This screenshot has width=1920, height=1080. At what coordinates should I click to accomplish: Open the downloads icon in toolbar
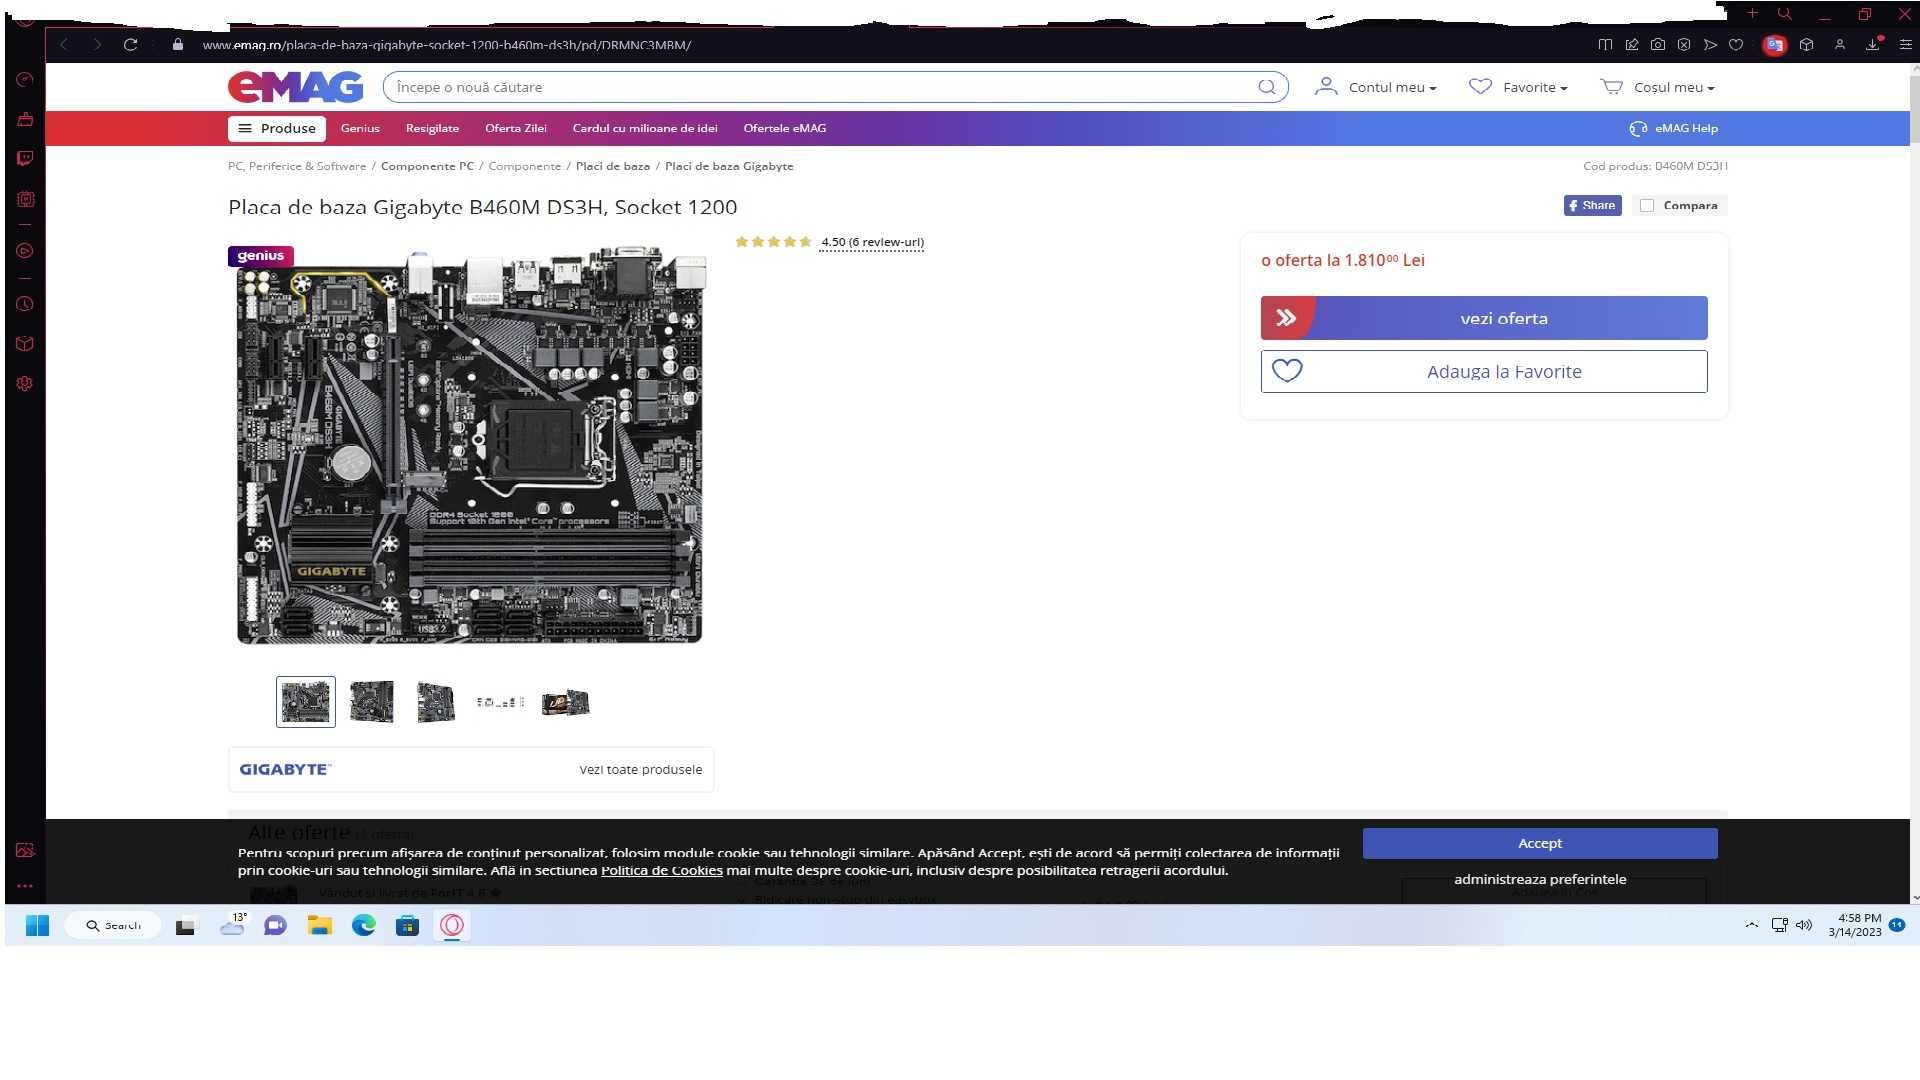1873,45
